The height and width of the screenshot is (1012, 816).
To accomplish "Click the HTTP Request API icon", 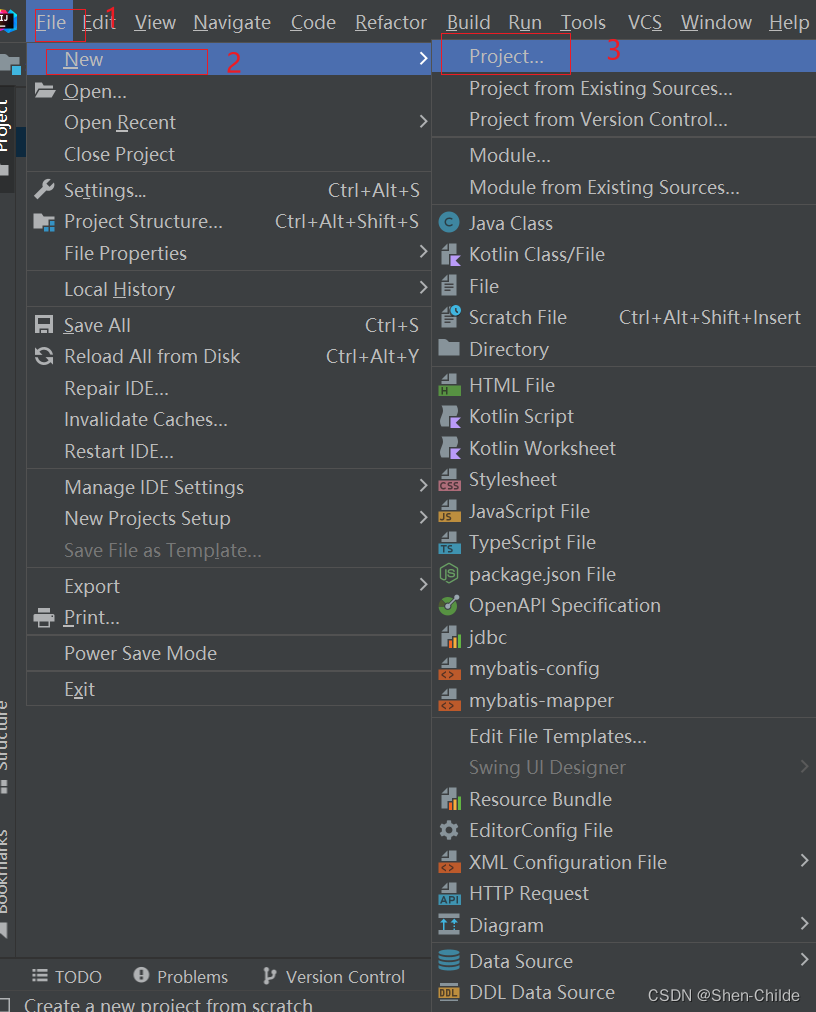I will tap(449, 894).
